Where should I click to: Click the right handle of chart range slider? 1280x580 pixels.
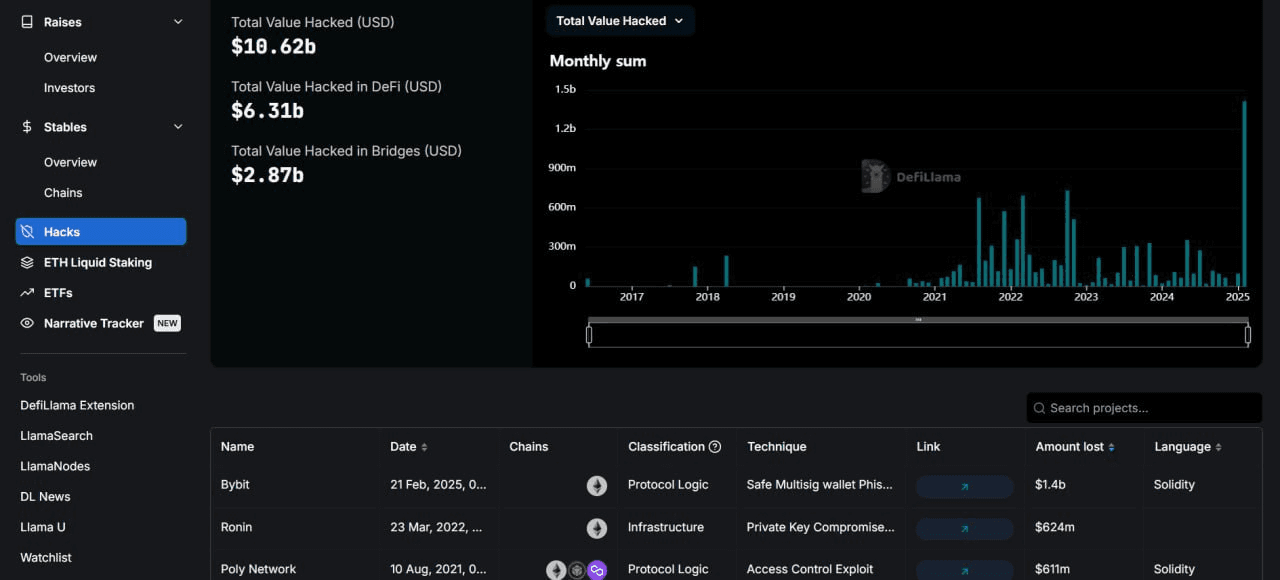click(1248, 335)
